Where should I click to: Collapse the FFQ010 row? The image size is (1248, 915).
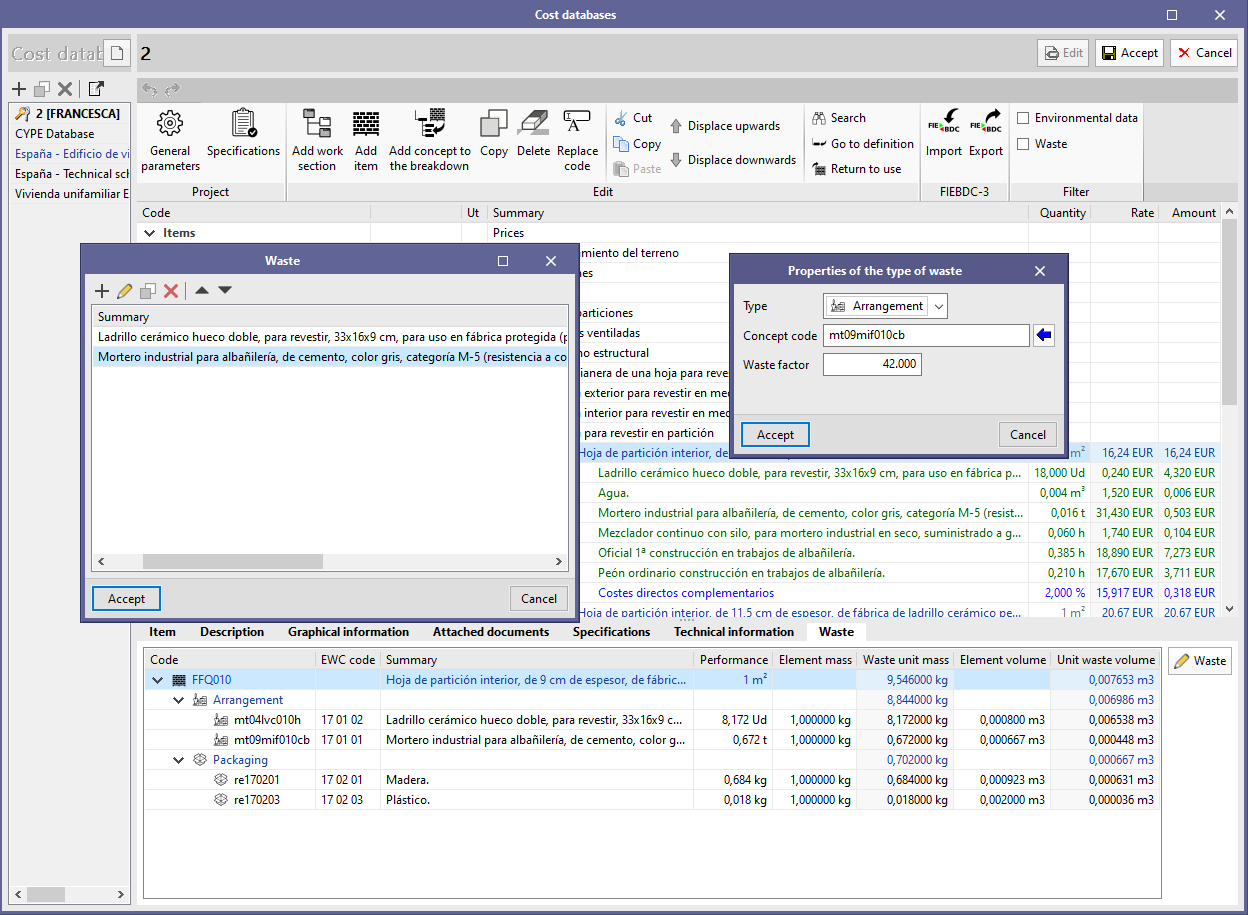click(157, 680)
